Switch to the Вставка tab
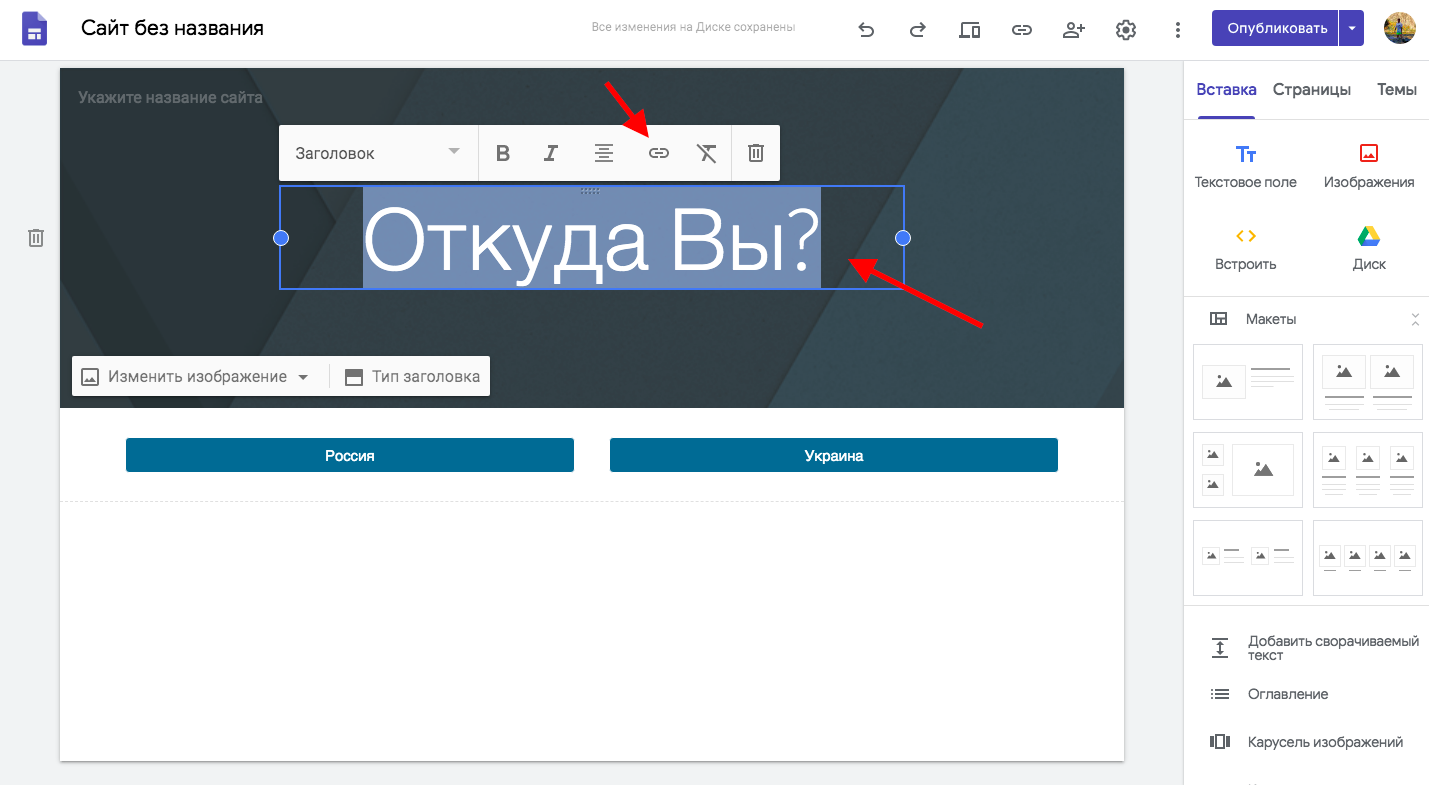Viewport: 1429px width, 785px height. 1226,89
